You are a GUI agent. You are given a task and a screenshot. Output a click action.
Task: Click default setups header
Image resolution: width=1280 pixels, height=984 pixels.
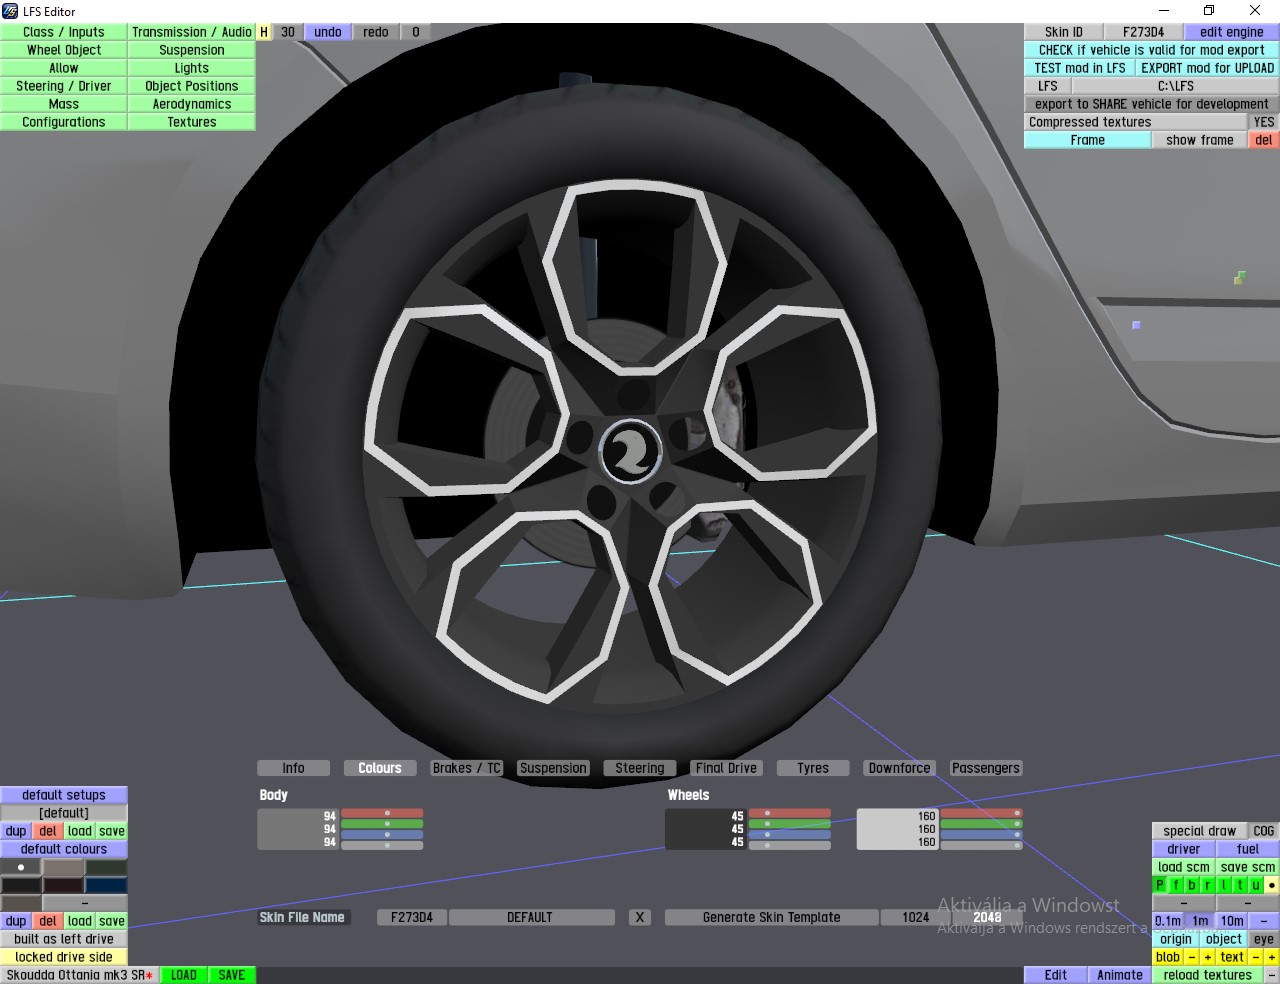64,795
